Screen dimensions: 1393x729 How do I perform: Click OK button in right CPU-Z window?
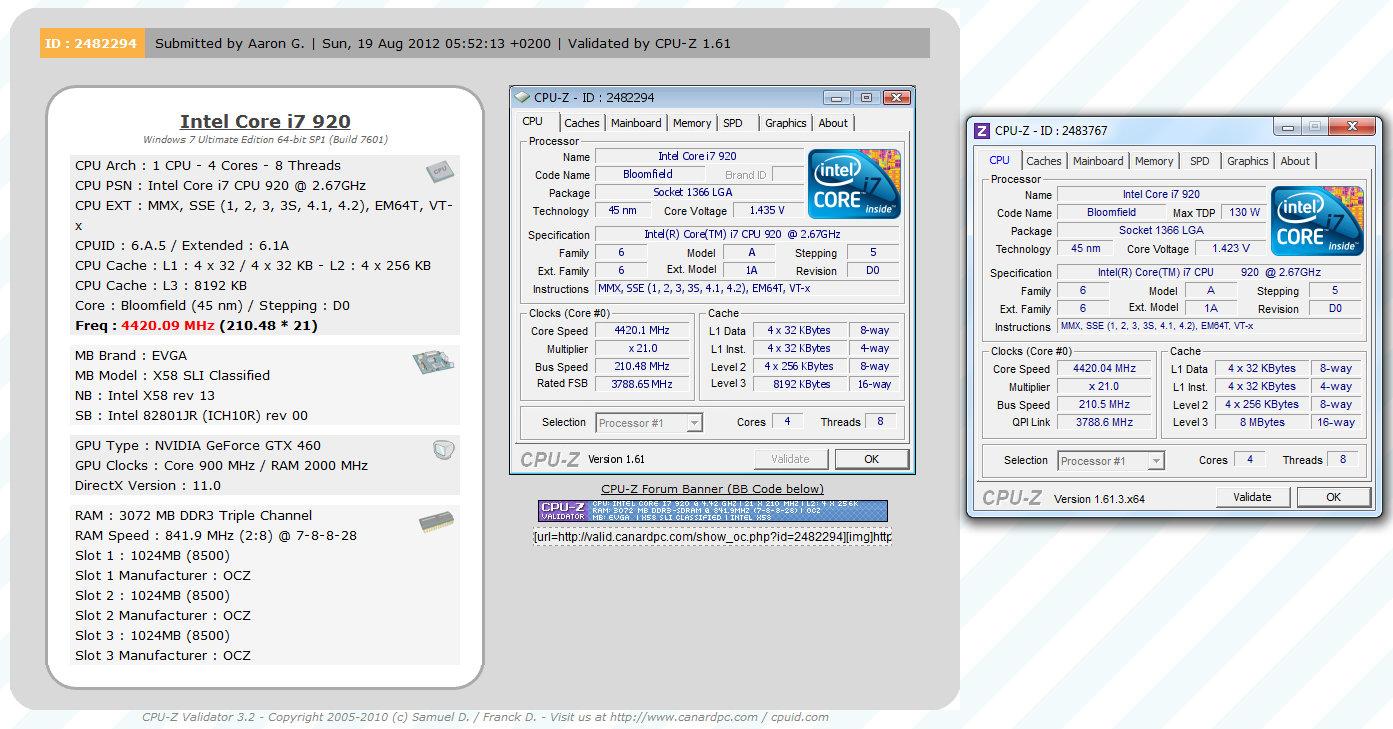tap(1333, 497)
